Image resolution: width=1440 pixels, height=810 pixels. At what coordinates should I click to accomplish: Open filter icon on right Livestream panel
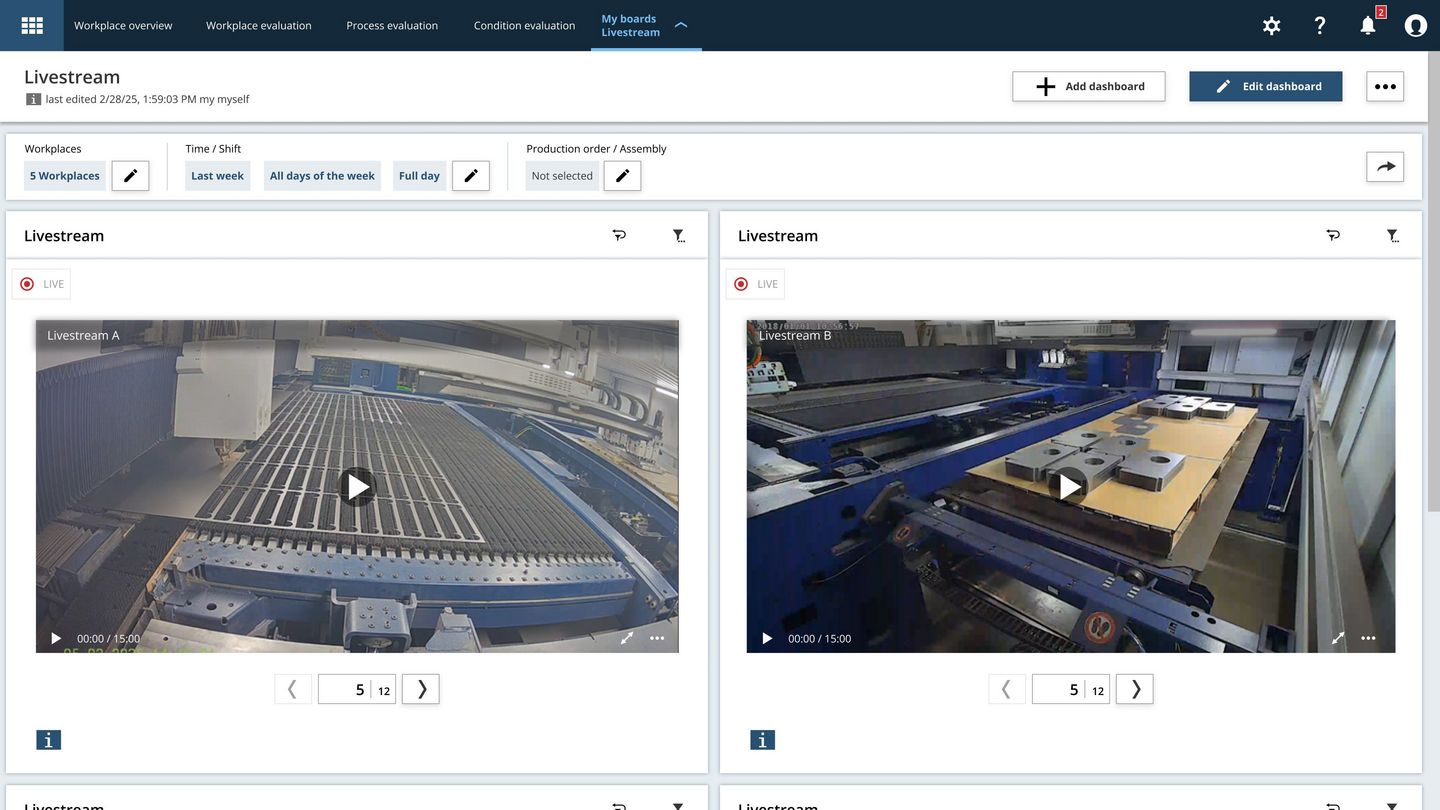point(1392,236)
